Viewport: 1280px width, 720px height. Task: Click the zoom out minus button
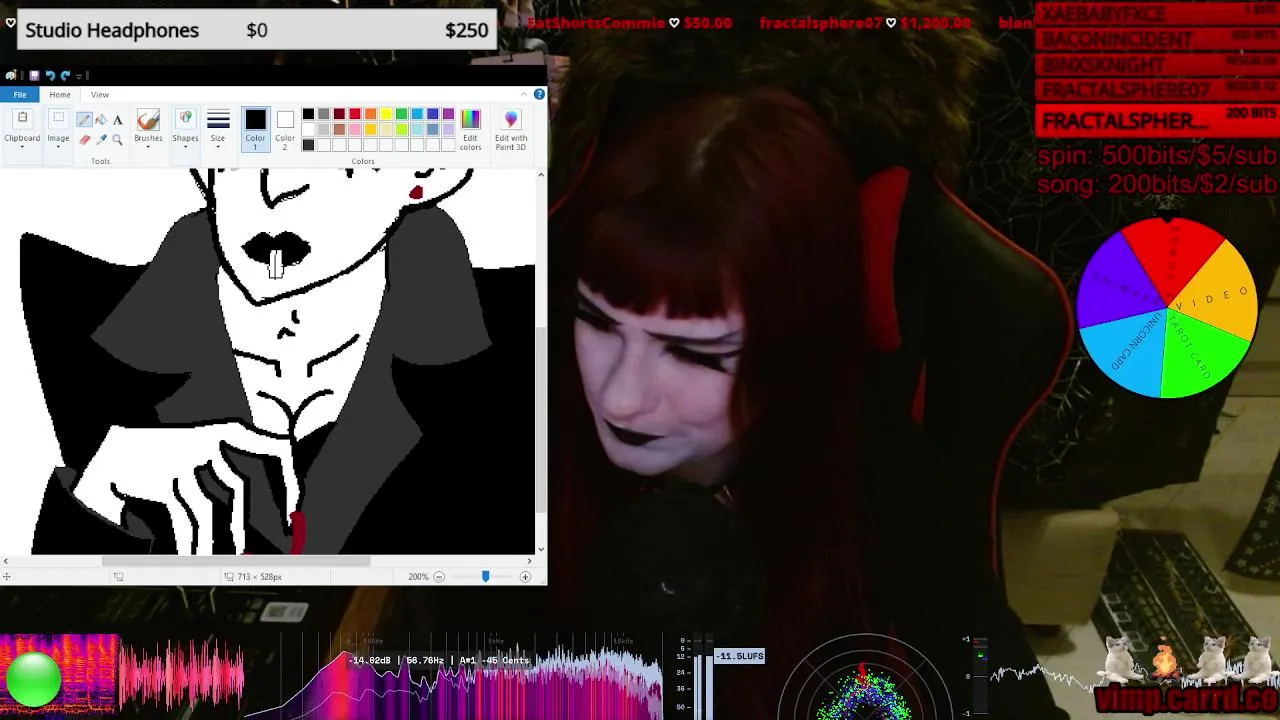pos(439,577)
